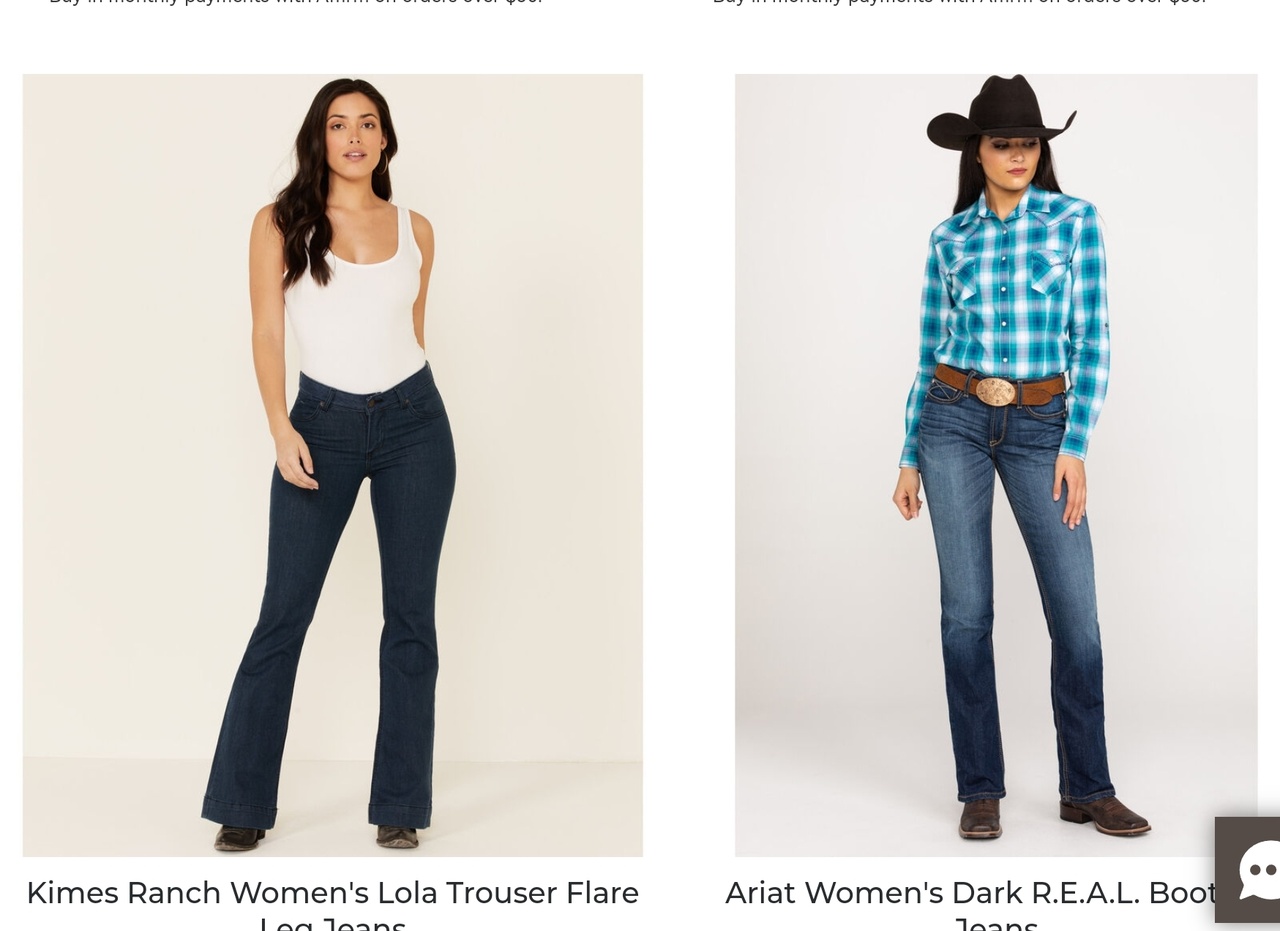Open the live chat bubble icon
The image size is (1280, 931).
(1249, 870)
